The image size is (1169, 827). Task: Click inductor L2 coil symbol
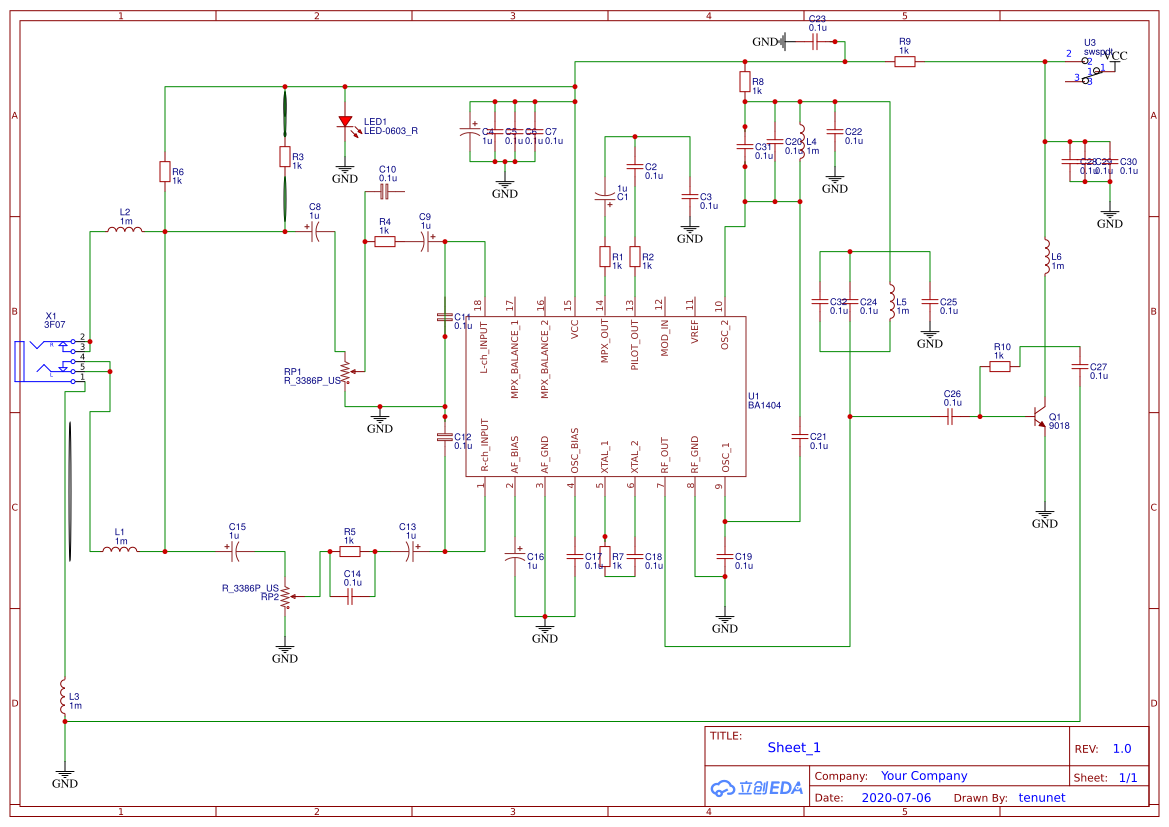coord(125,229)
